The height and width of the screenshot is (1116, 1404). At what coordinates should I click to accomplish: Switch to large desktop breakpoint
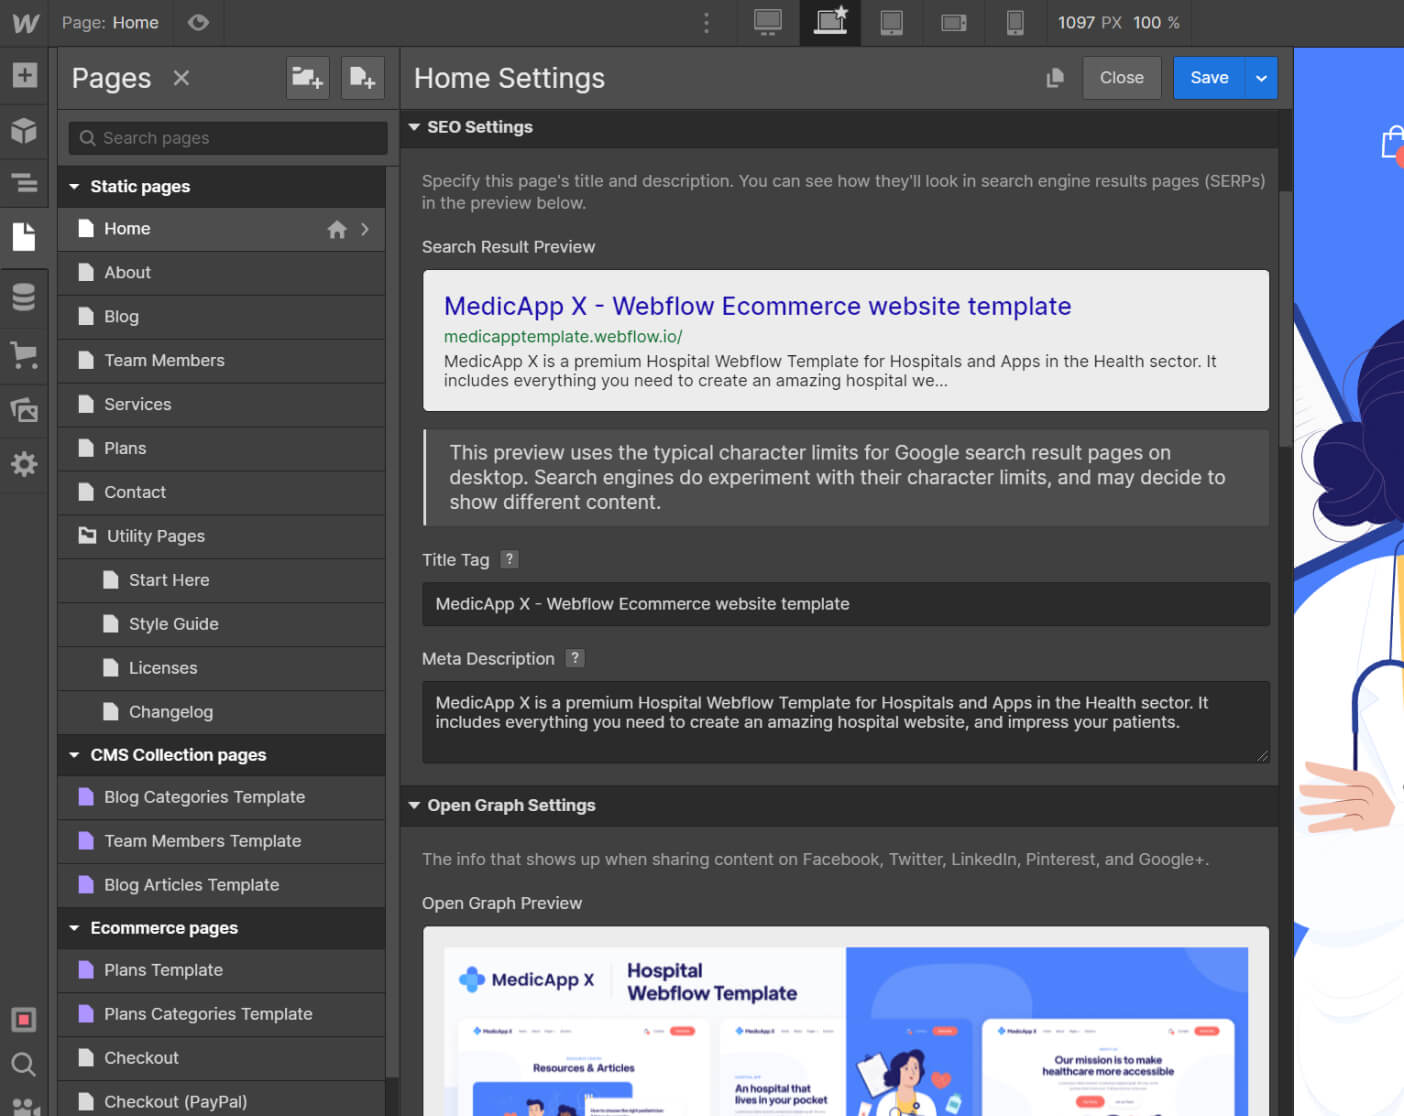(x=767, y=22)
